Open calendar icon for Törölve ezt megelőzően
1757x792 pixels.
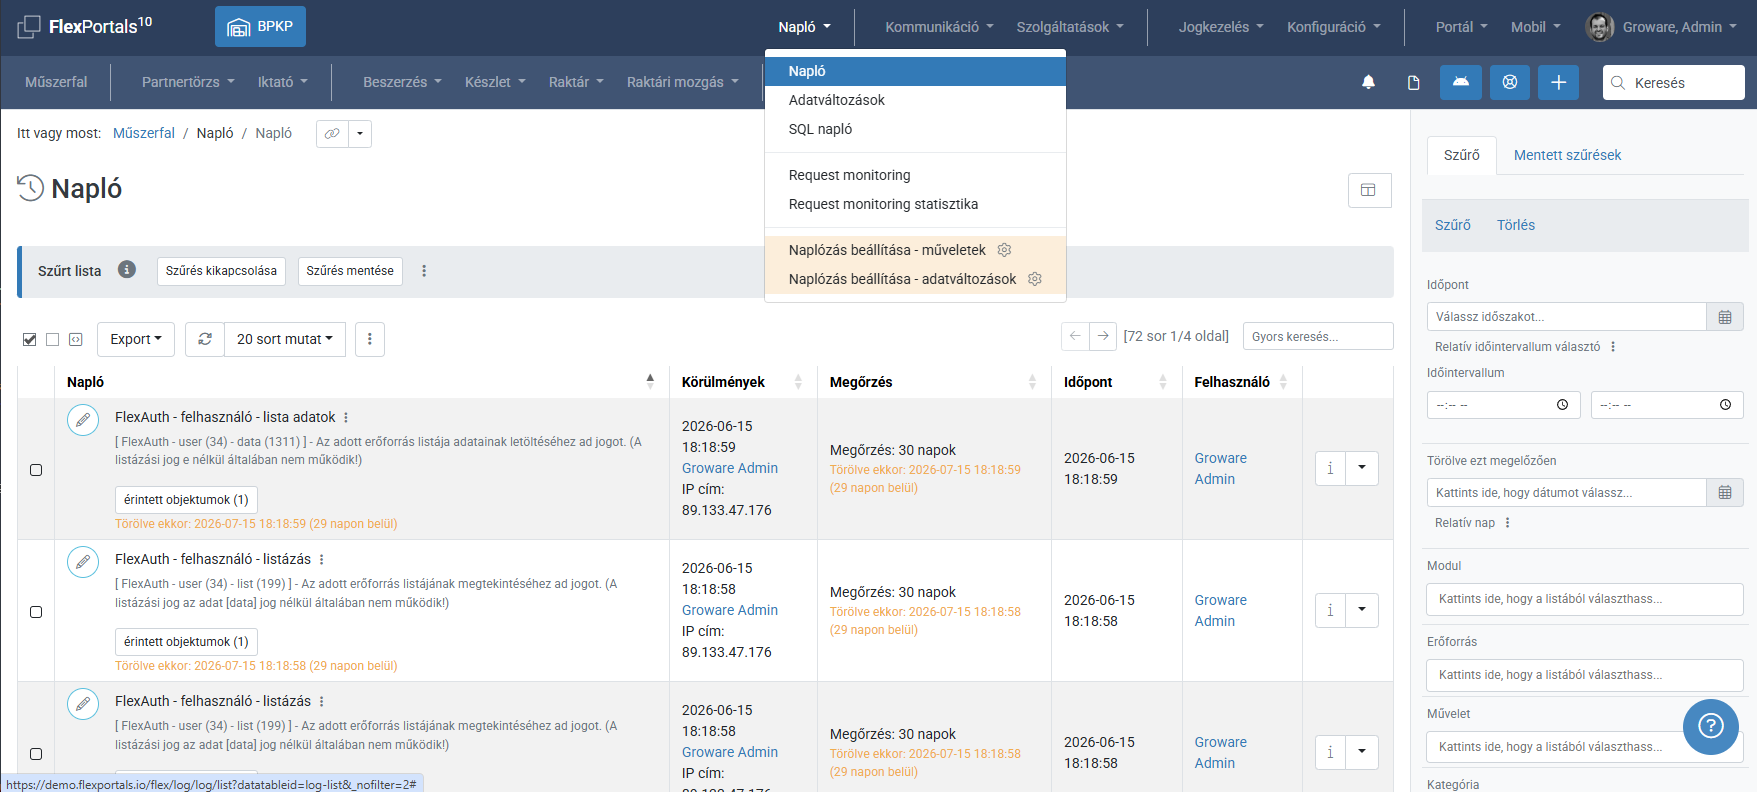point(1725,493)
